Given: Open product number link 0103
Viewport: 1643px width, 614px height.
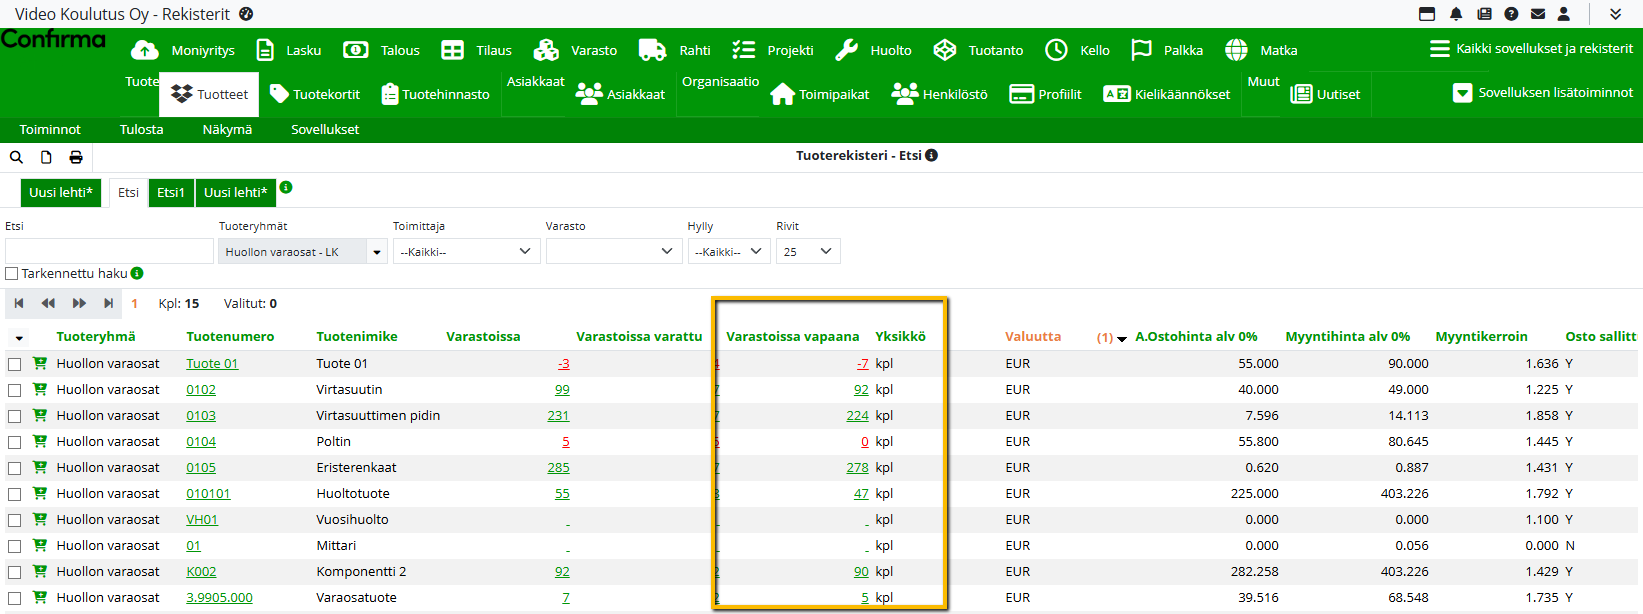Looking at the screenshot, I should pyautogui.click(x=201, y=416).
